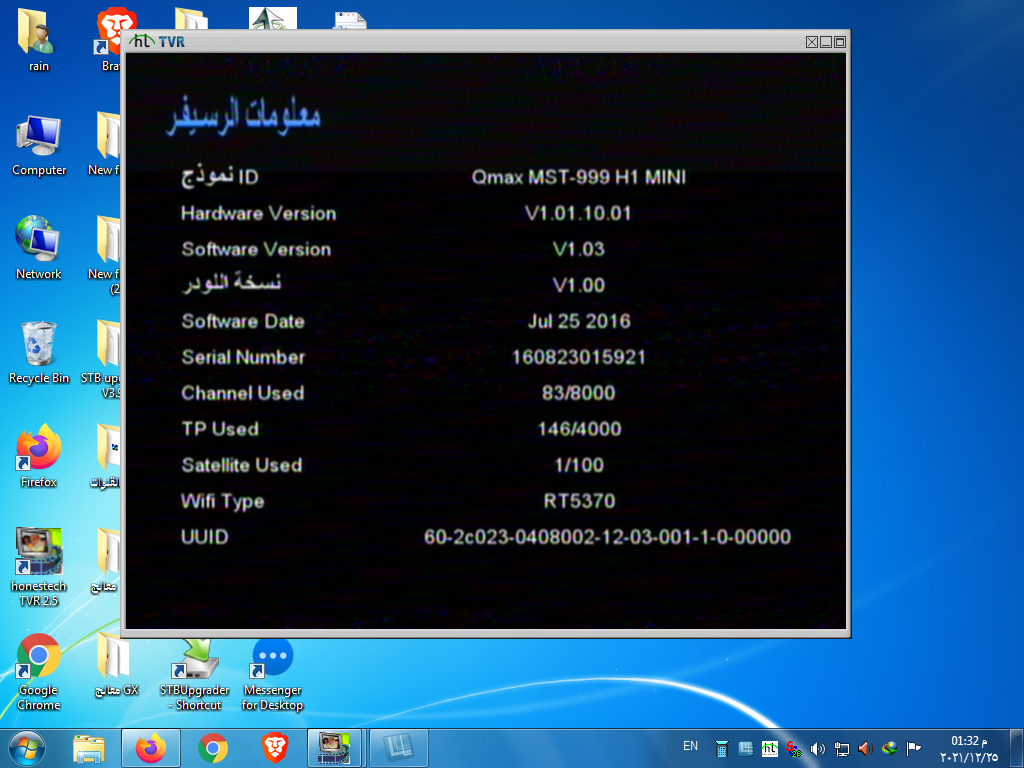Switch to Firefox in the taskbar
This screenshot has width=1024, height=768.
(x=151, y=748)
